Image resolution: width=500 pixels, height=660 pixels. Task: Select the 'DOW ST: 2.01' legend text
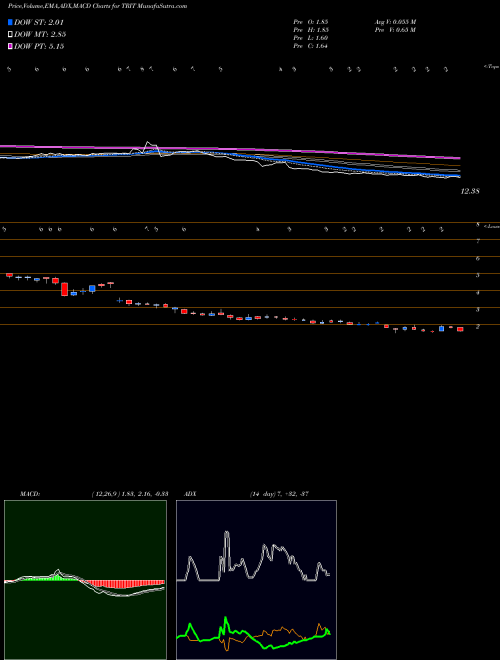[39, 22]
